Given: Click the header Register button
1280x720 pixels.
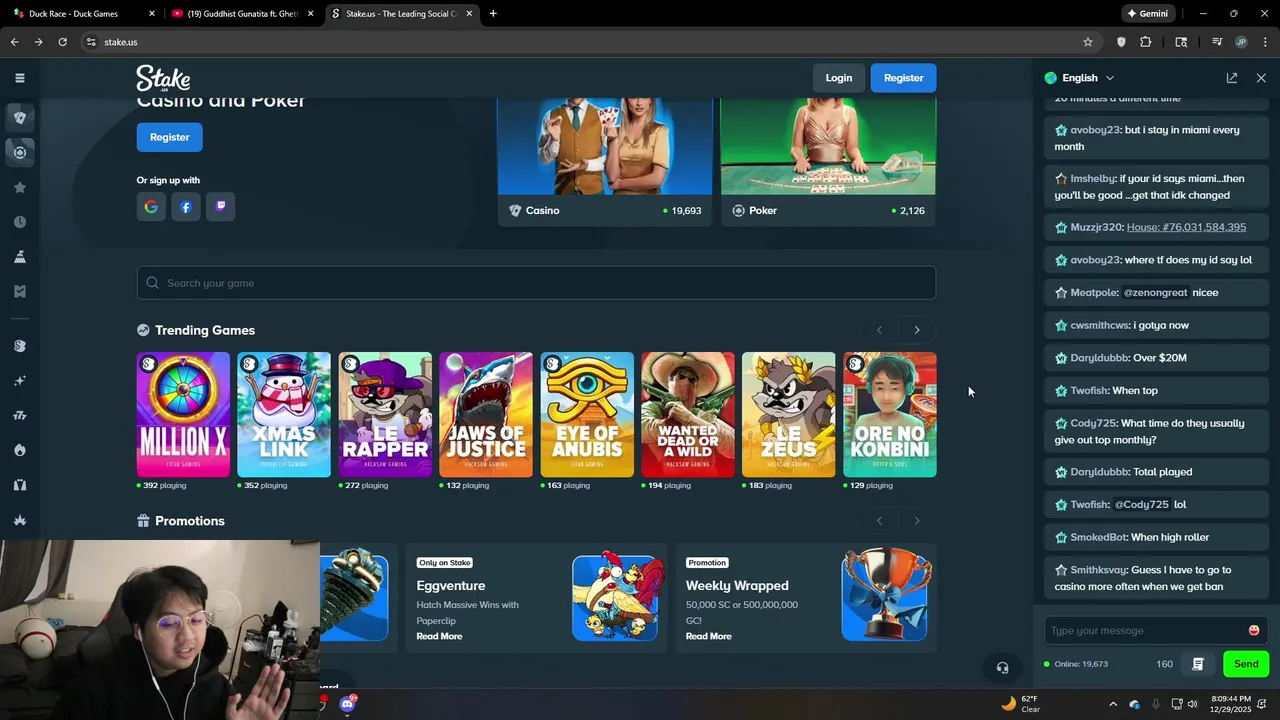Looking at the screenshot, I should pyautogui.click(x=904, y=78).
